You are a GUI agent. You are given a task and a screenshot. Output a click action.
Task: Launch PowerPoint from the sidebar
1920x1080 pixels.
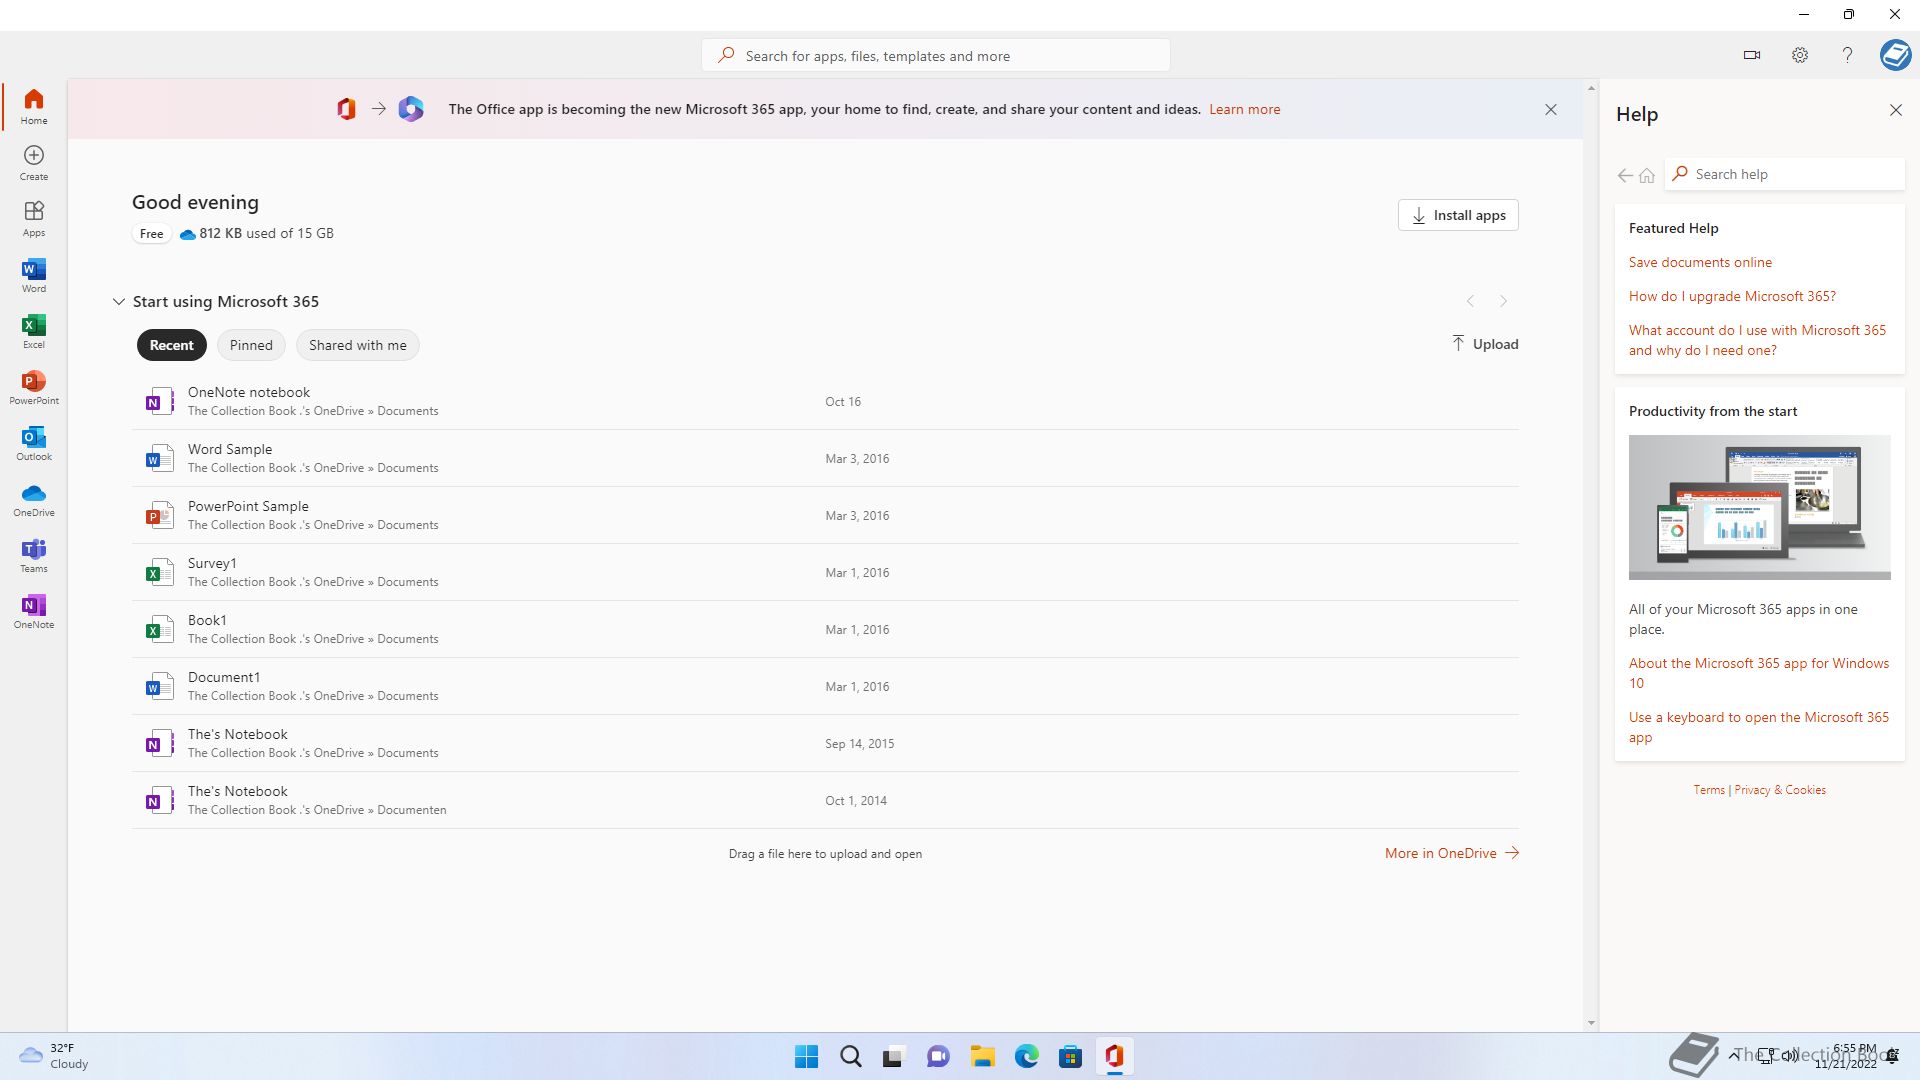tap(34, 387)
